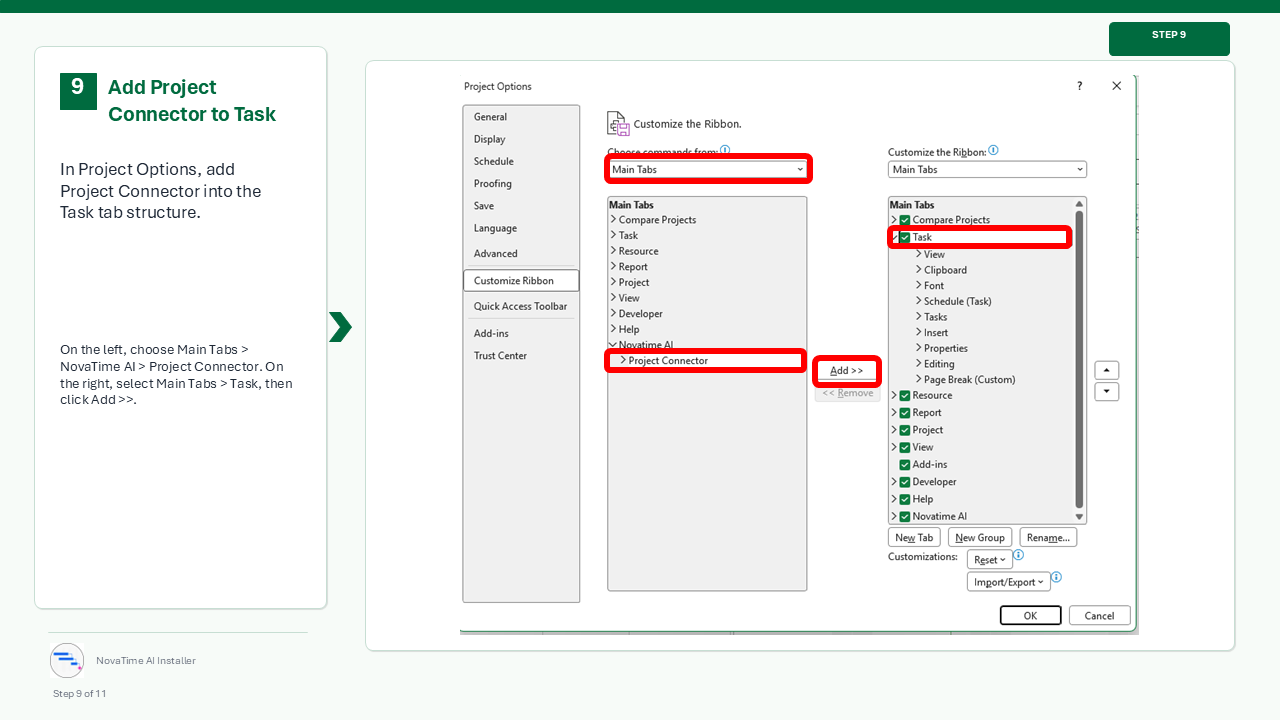
Task: Click the NovaTime AI Installer logo
Action: (67, 660)
